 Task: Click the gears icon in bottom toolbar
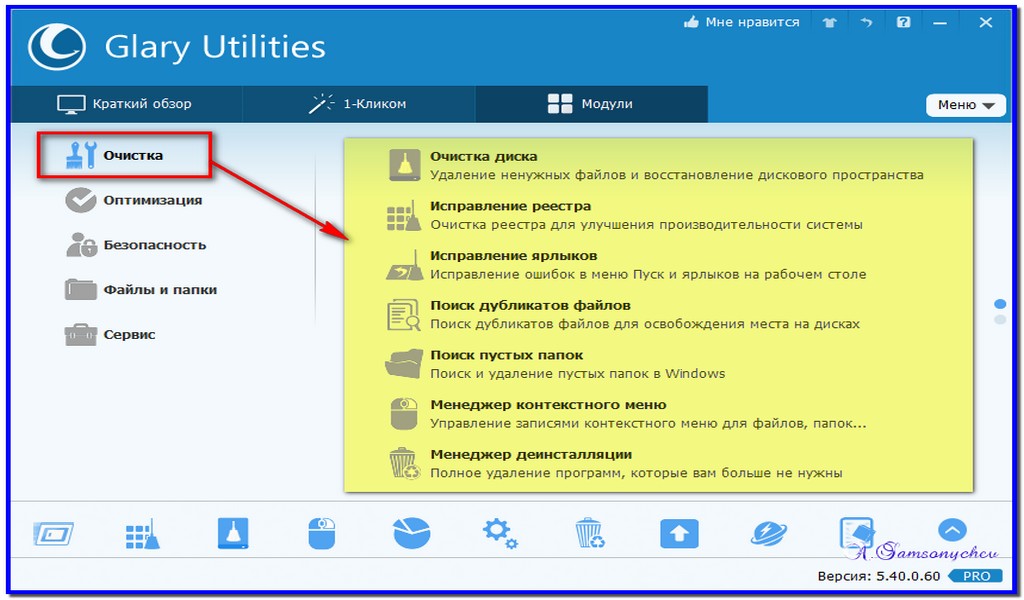(x=500, y=534)
